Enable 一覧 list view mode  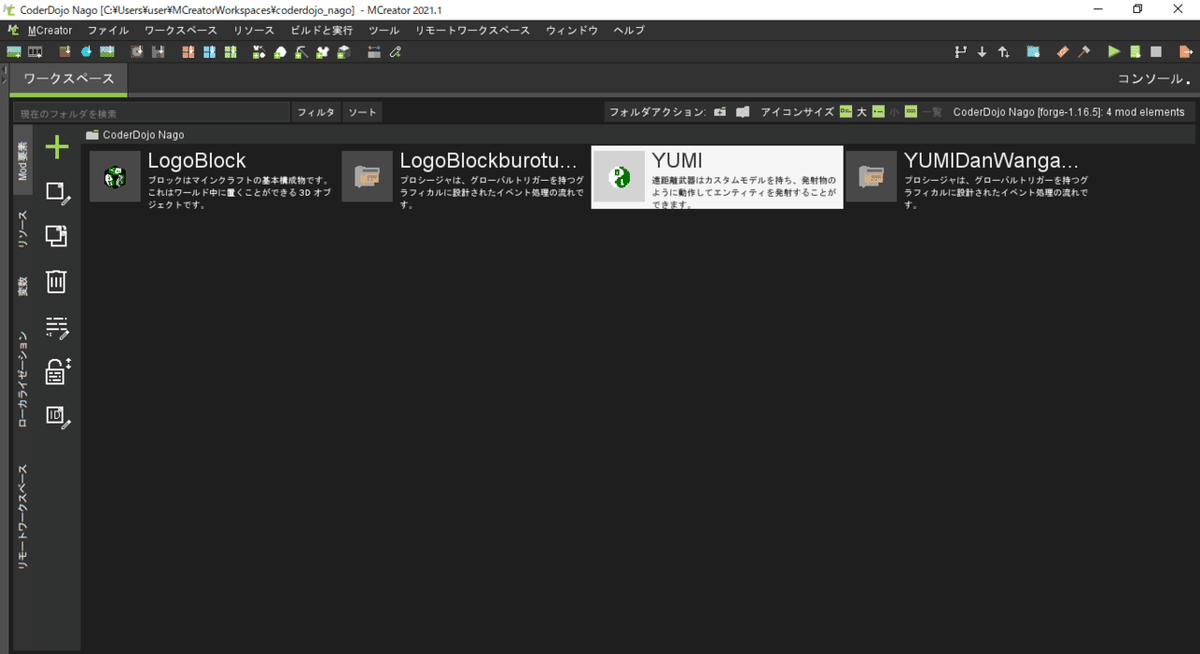(x=921, y=112)
